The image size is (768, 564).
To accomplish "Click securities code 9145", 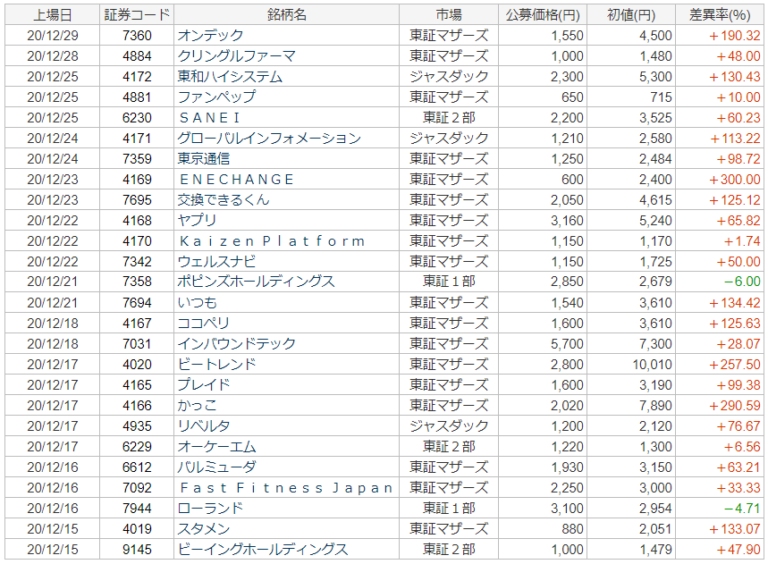I will (136, 550).
